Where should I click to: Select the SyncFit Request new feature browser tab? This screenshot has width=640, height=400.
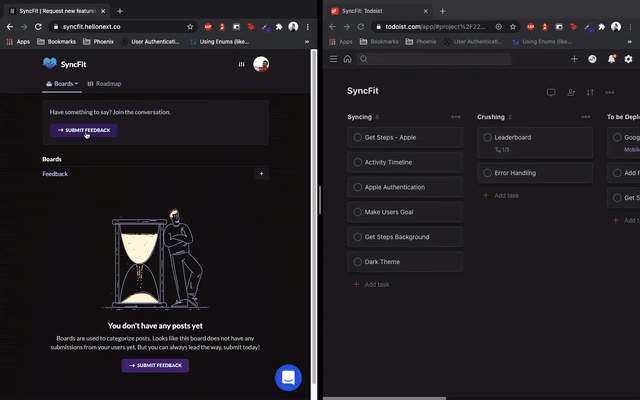click(x=57, y=11)
